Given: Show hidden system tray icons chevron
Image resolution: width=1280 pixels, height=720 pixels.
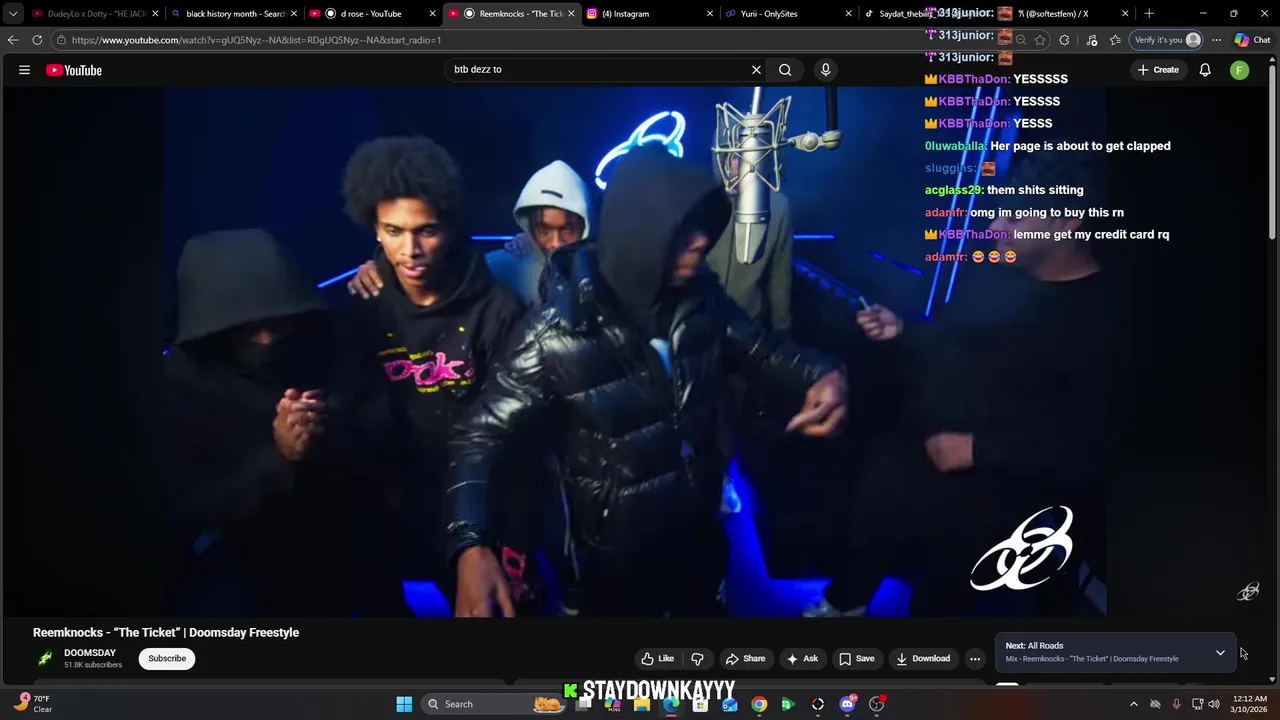Looking at the screenshot, I should [x=1133, y=704].
